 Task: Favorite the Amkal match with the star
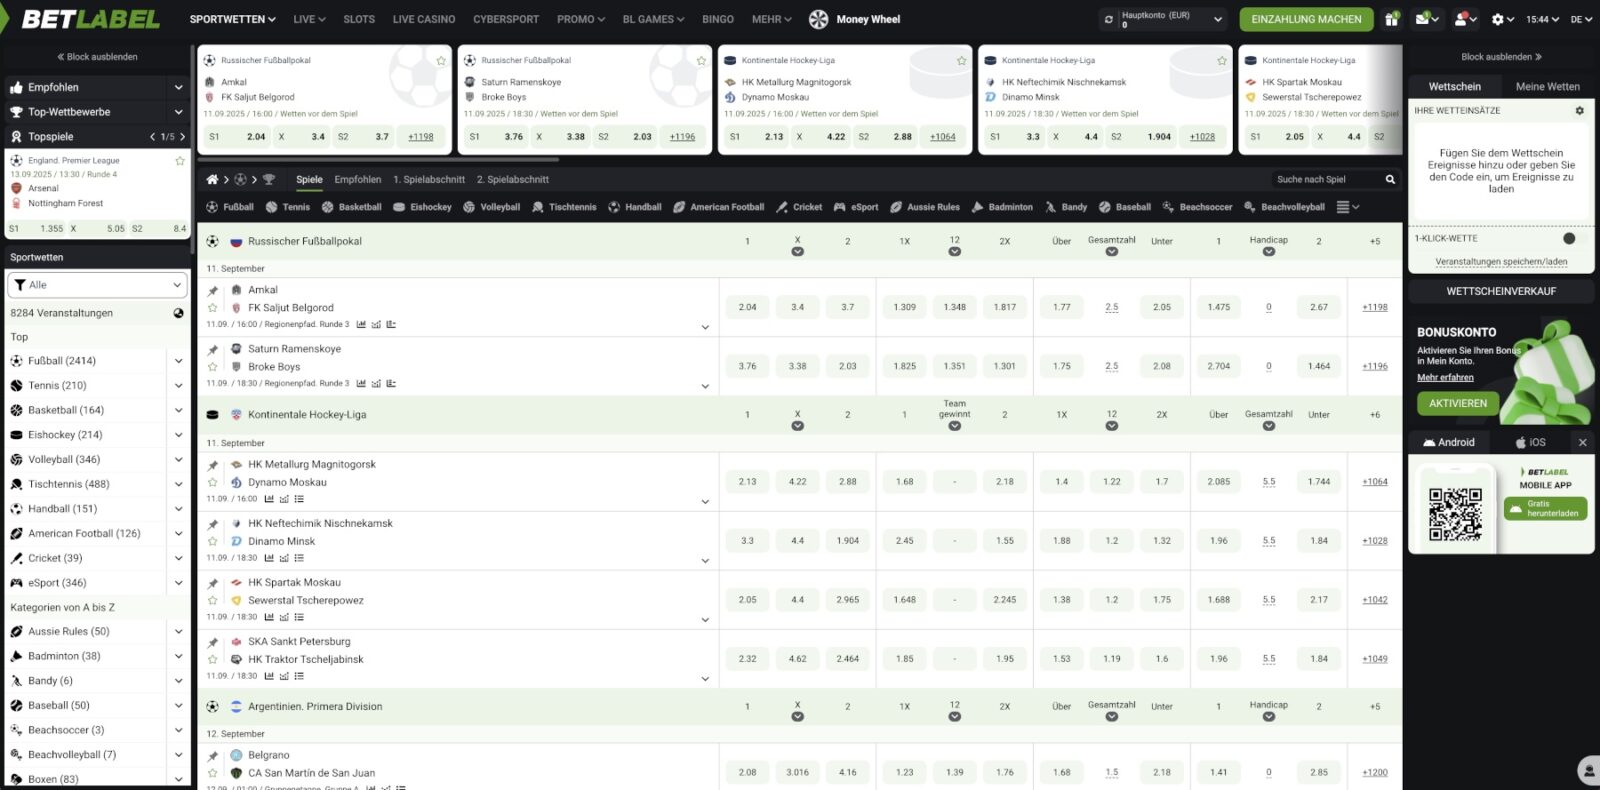[213, 308]
